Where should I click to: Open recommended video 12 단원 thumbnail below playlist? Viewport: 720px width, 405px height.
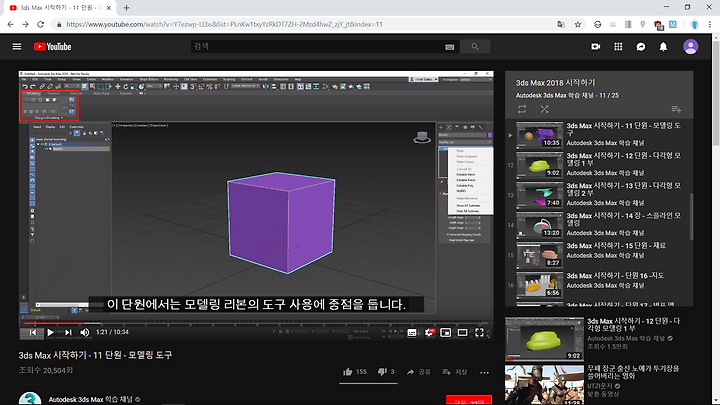(544, 339)
